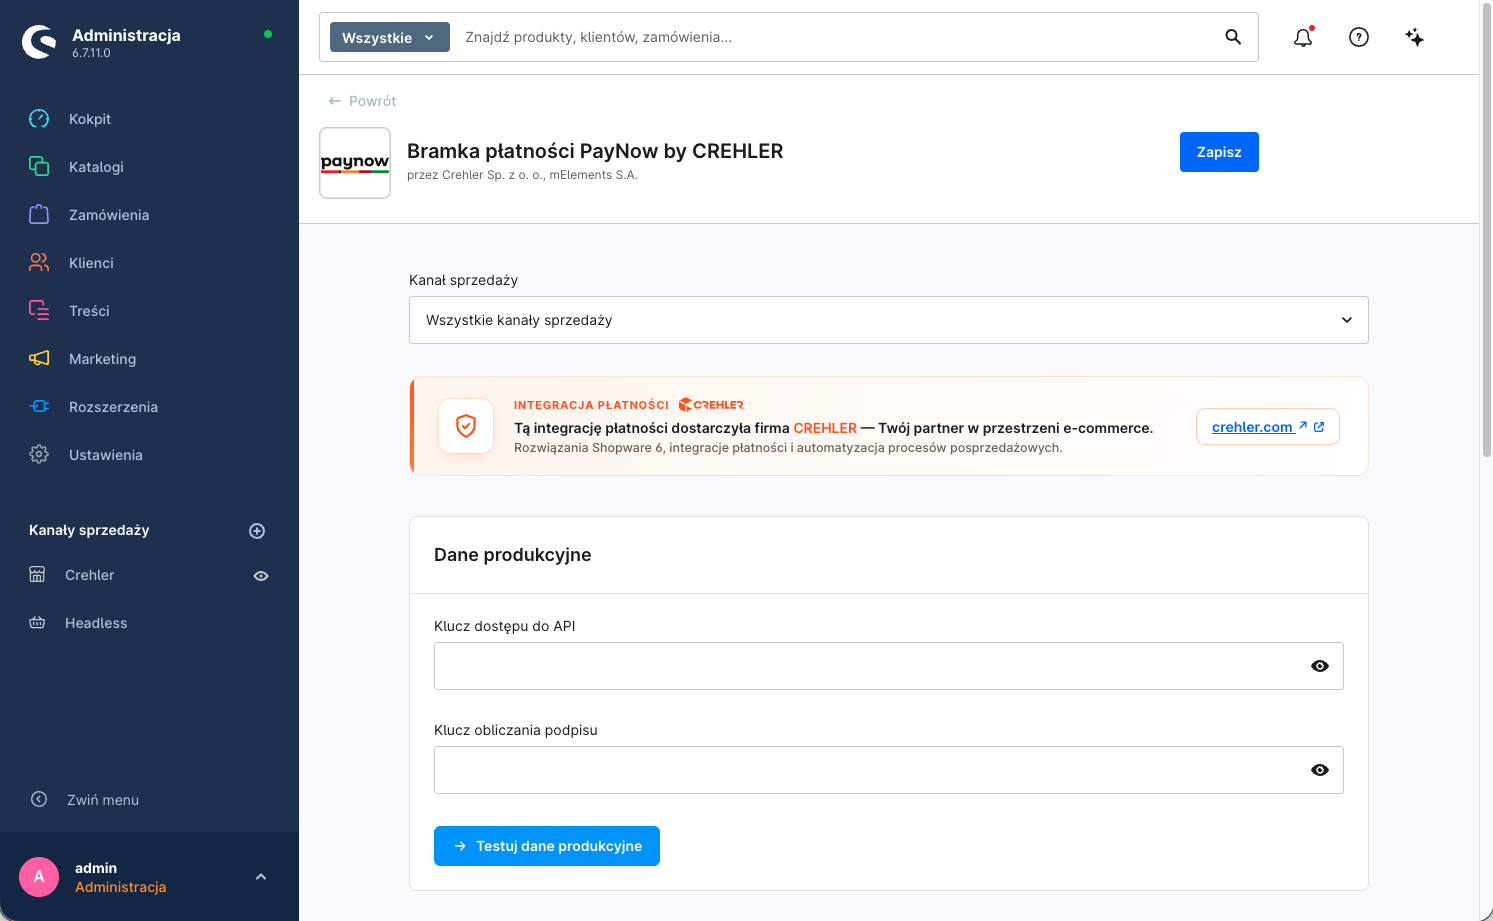Viewport: 1493px width, 921px height.
Task: Click the Administracja title text
Action: [x=126, y=35]
